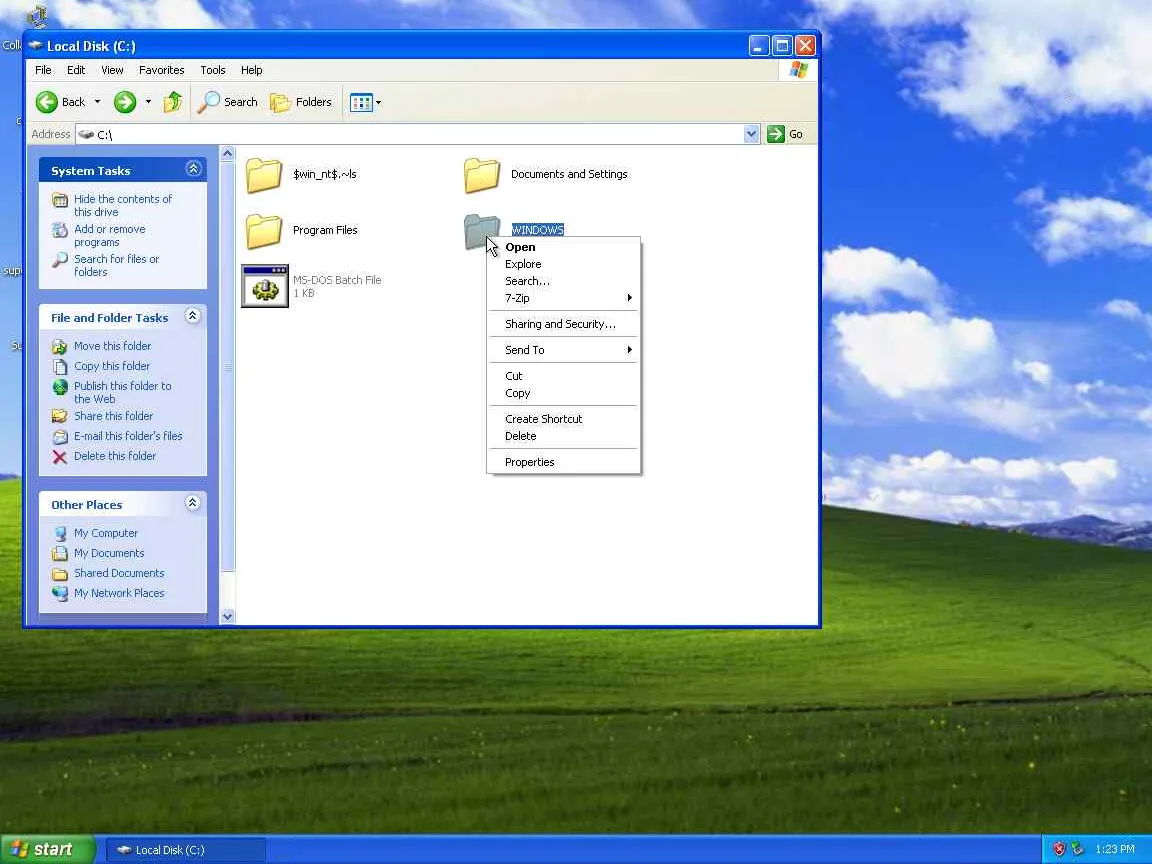Select the $win_nt$.~ls folder icon

264,175
